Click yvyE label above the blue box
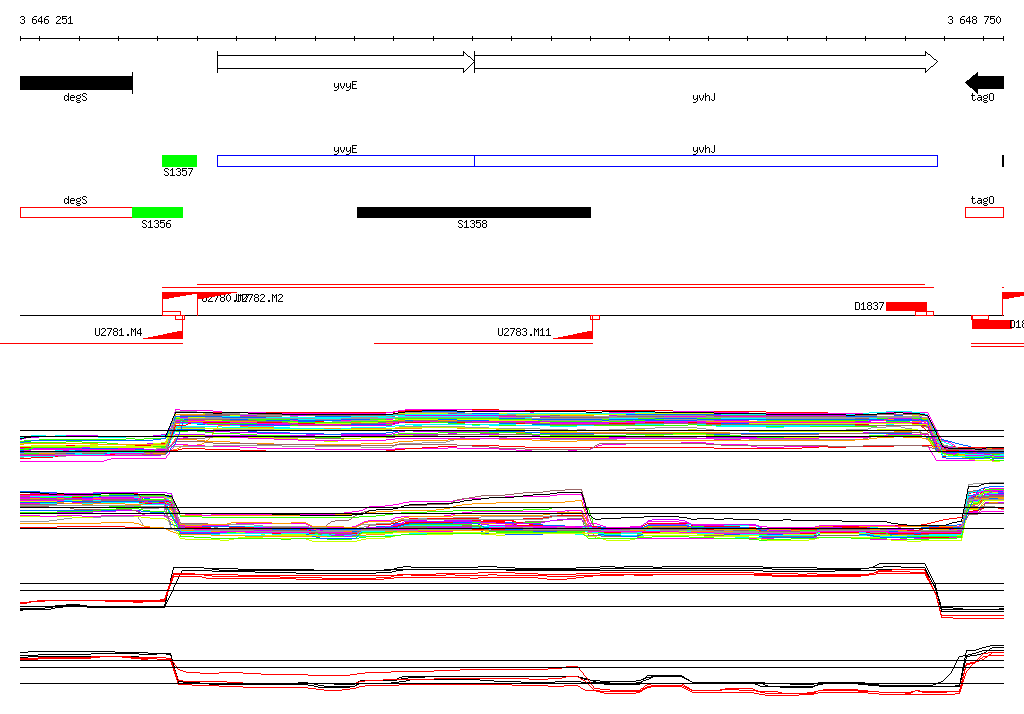Screen dimensions: 1024x714 [345, 150]
